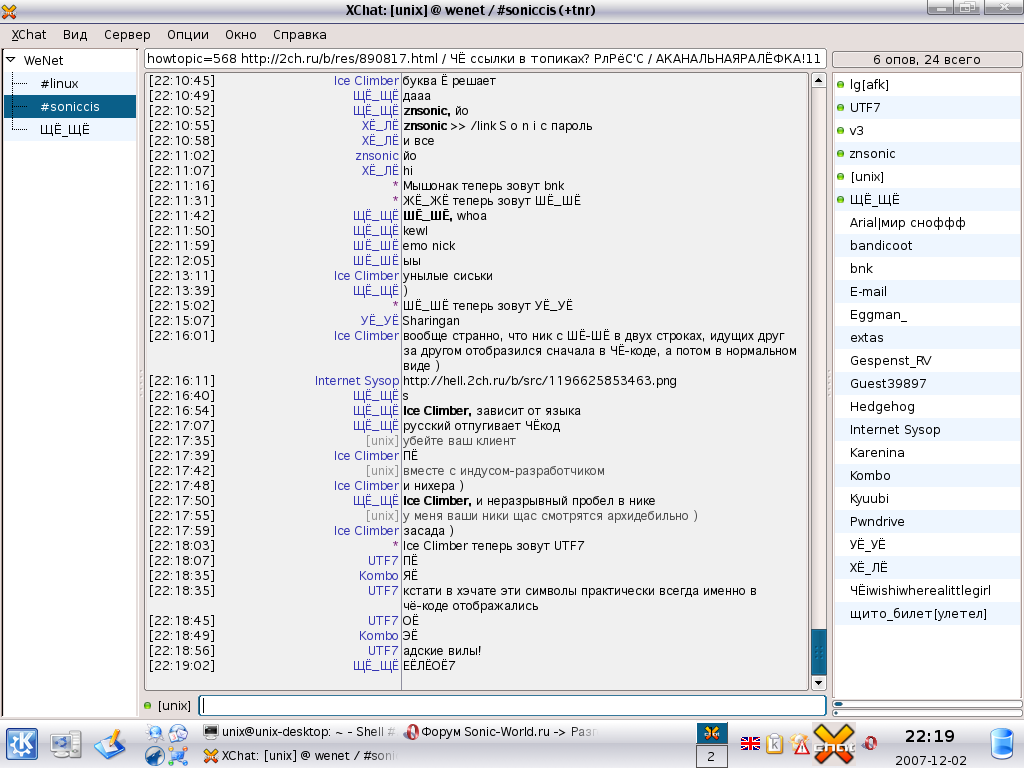This screenshot has width=1024, height=768.
Task: Click the [unix] nick button beside input
Action: [174, 705]
